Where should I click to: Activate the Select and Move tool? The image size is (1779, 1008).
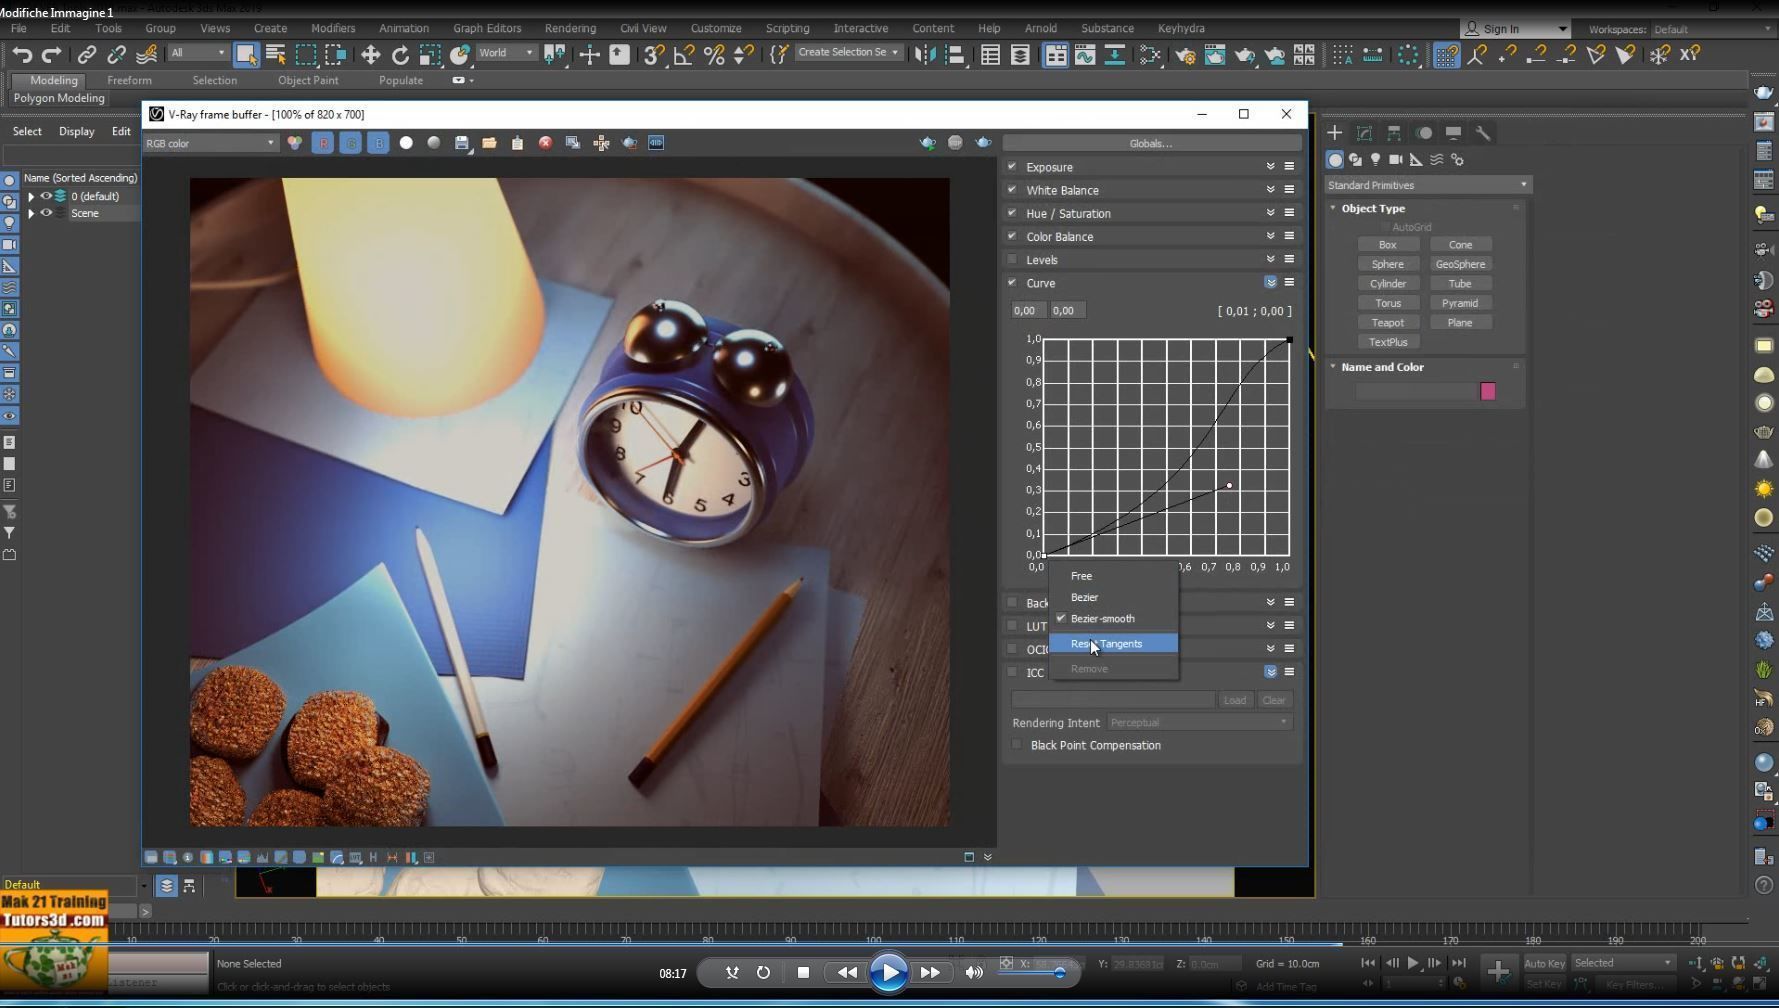tap(370, 55)
